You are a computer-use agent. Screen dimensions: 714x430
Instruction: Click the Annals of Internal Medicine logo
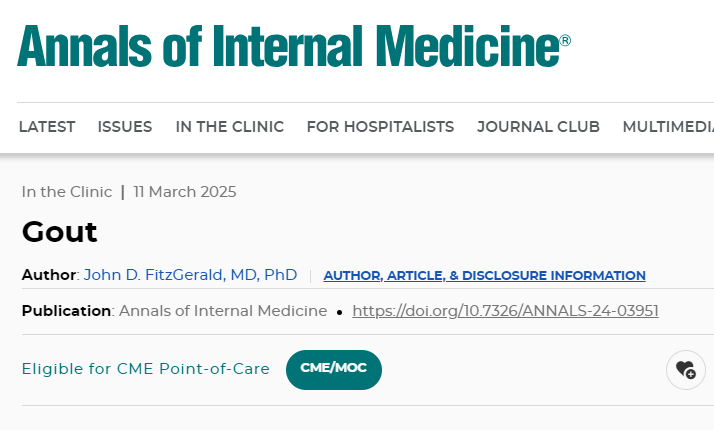coord(294,46)
